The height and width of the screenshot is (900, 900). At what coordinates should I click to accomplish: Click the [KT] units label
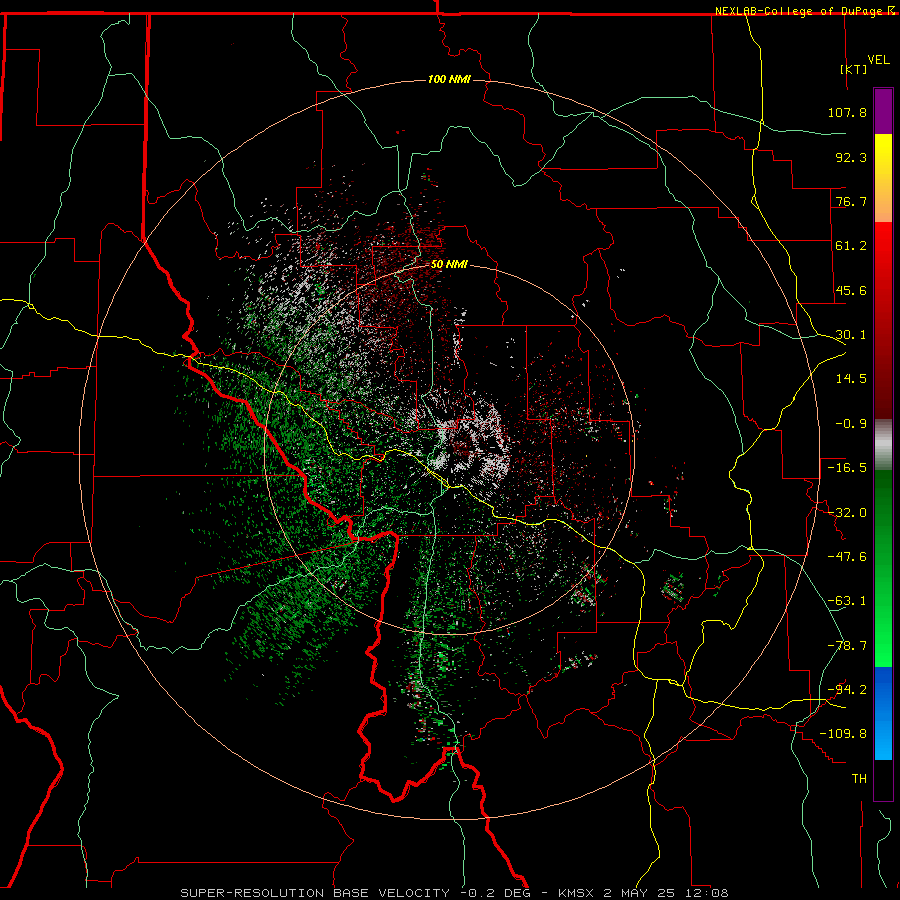click(x=854, y=69)
